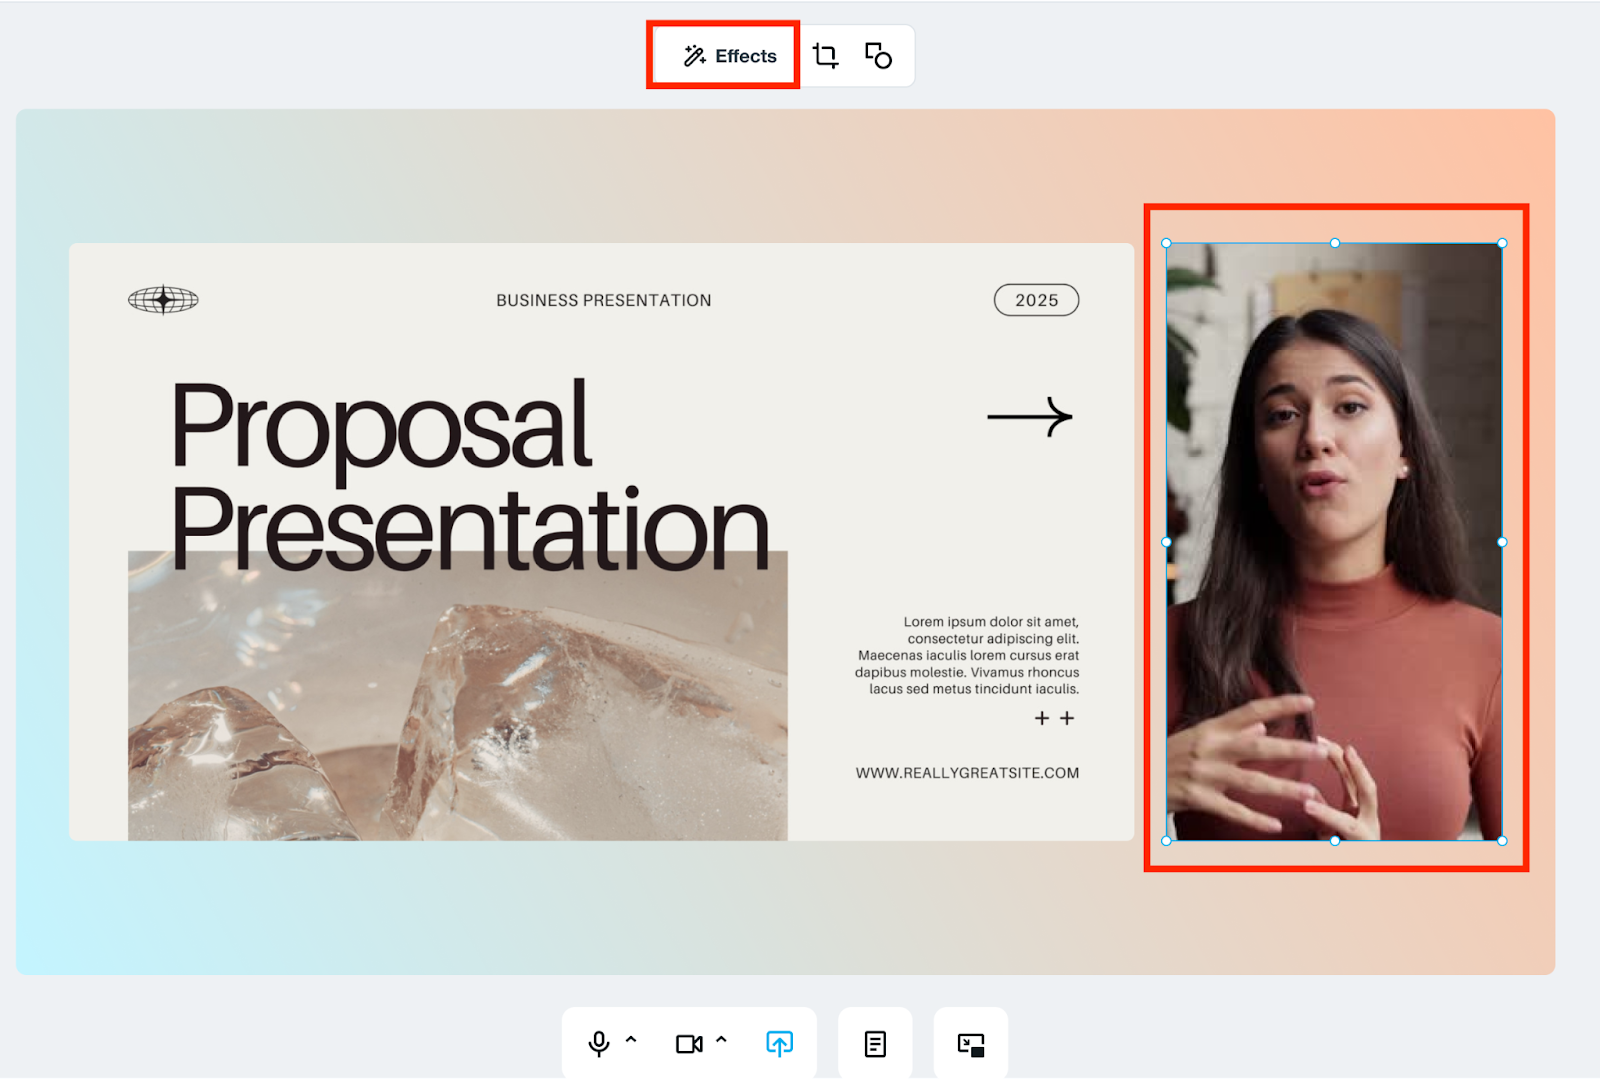Open the Effects menu
Viewport: 1600px width, 1079px height.
coord(729,56)
